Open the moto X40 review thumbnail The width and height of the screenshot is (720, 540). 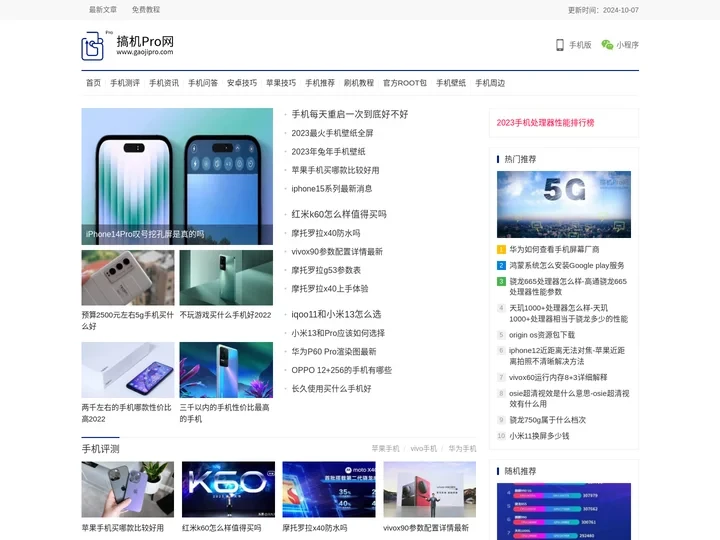pos(329,489)
